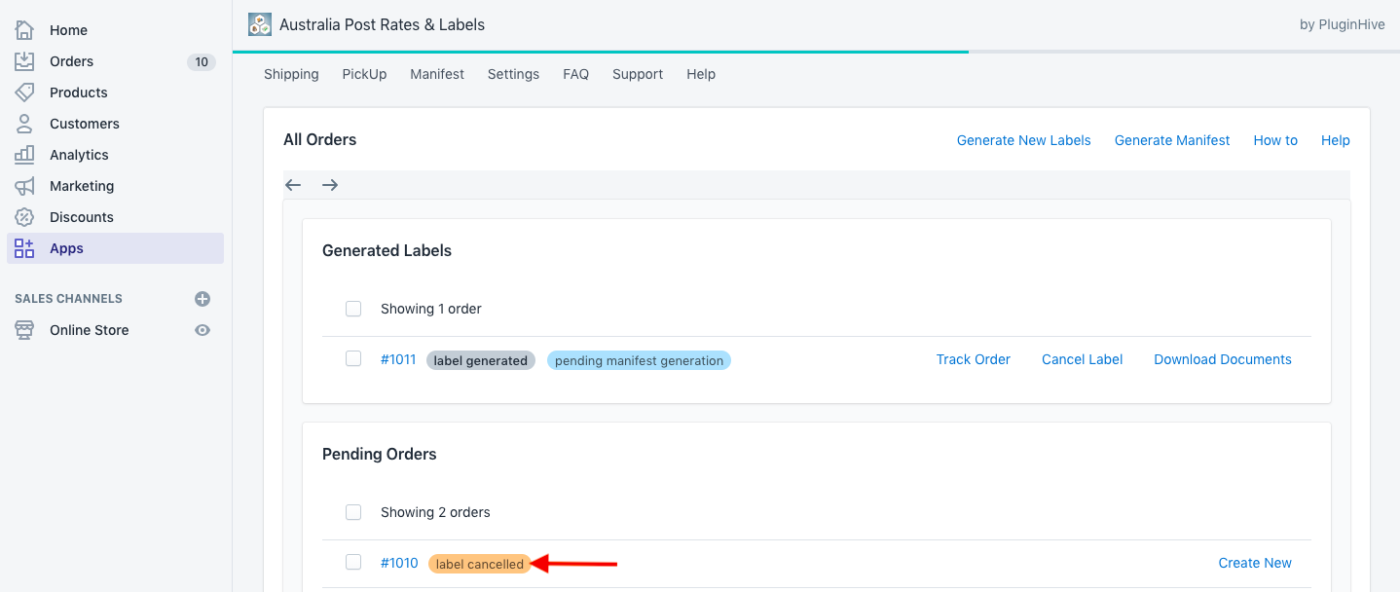Click the SALES CHANNELS heading

(68, 299)
